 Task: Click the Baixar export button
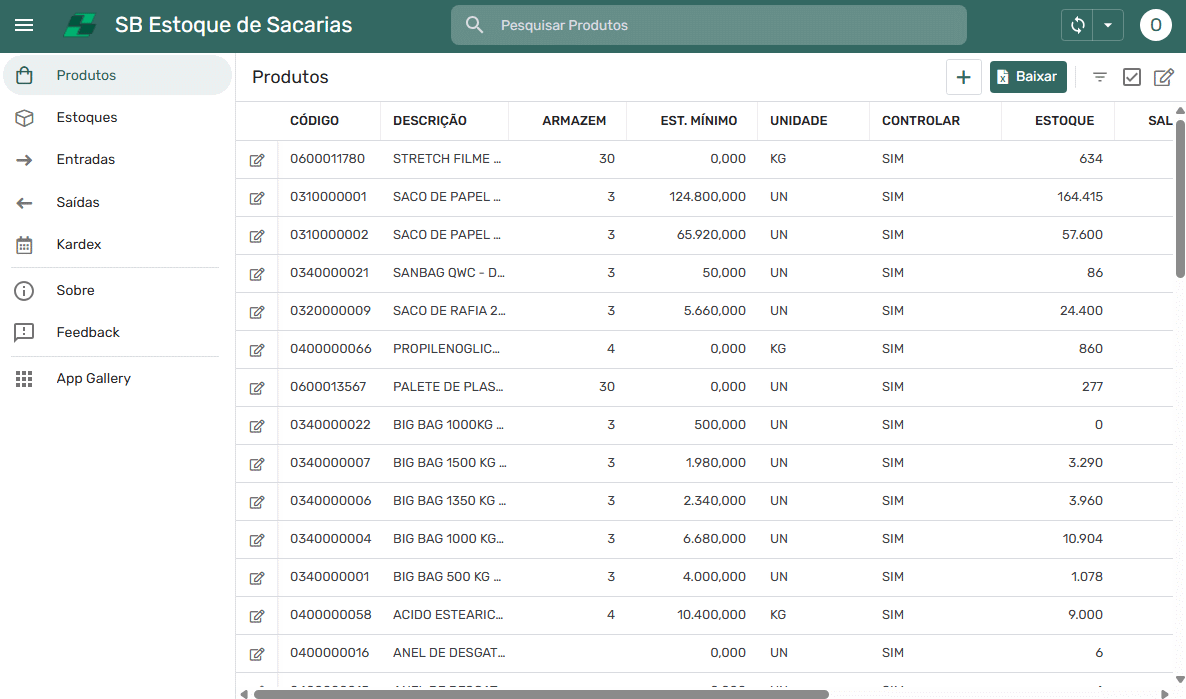click(x=1028, y=77)
